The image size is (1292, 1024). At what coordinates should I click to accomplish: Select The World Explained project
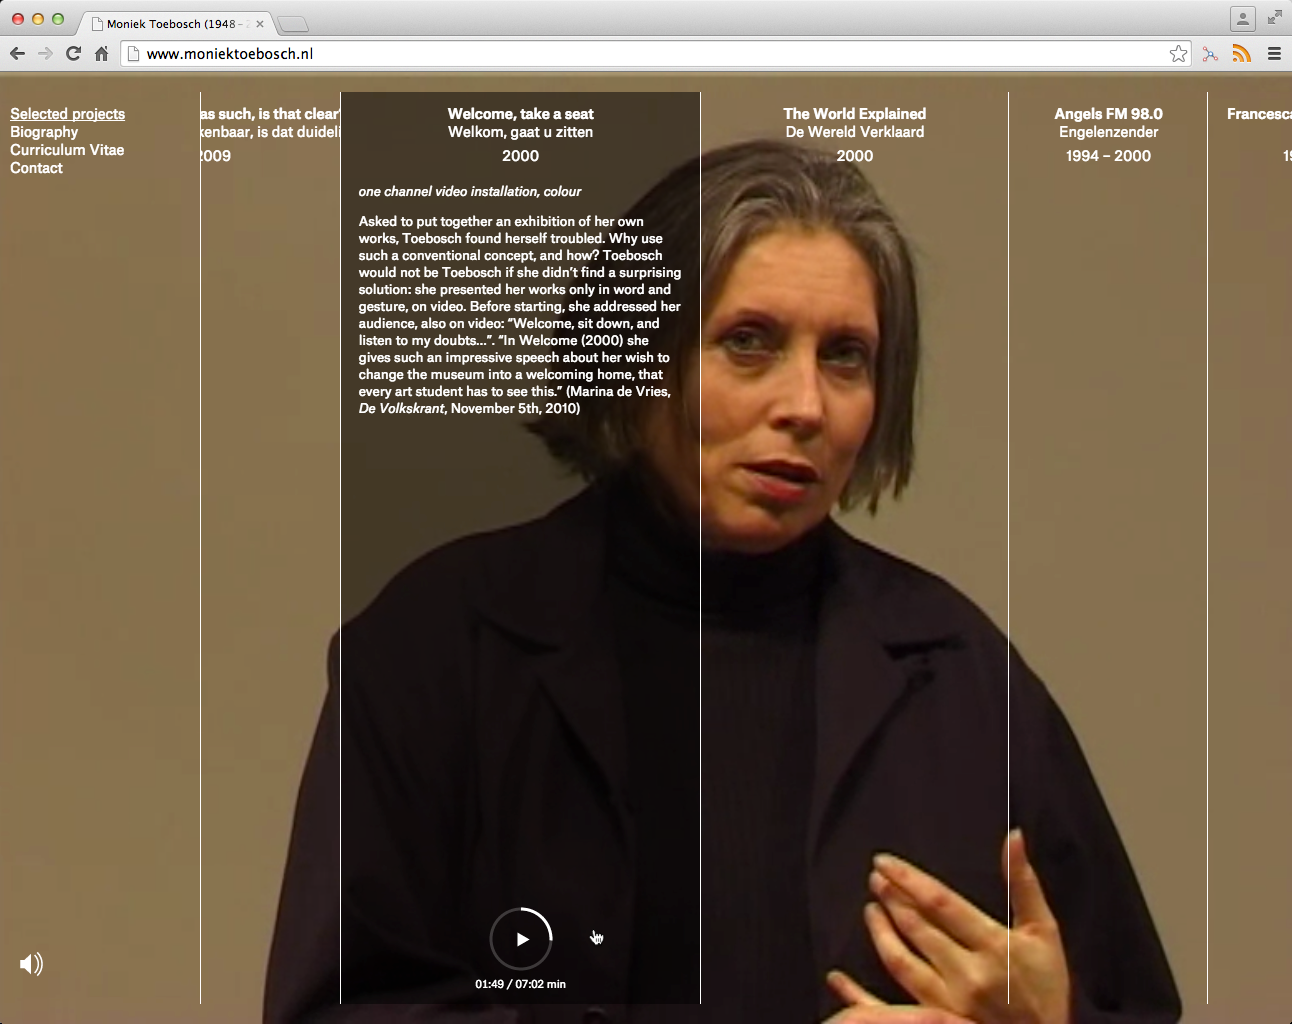coord(854,114)
